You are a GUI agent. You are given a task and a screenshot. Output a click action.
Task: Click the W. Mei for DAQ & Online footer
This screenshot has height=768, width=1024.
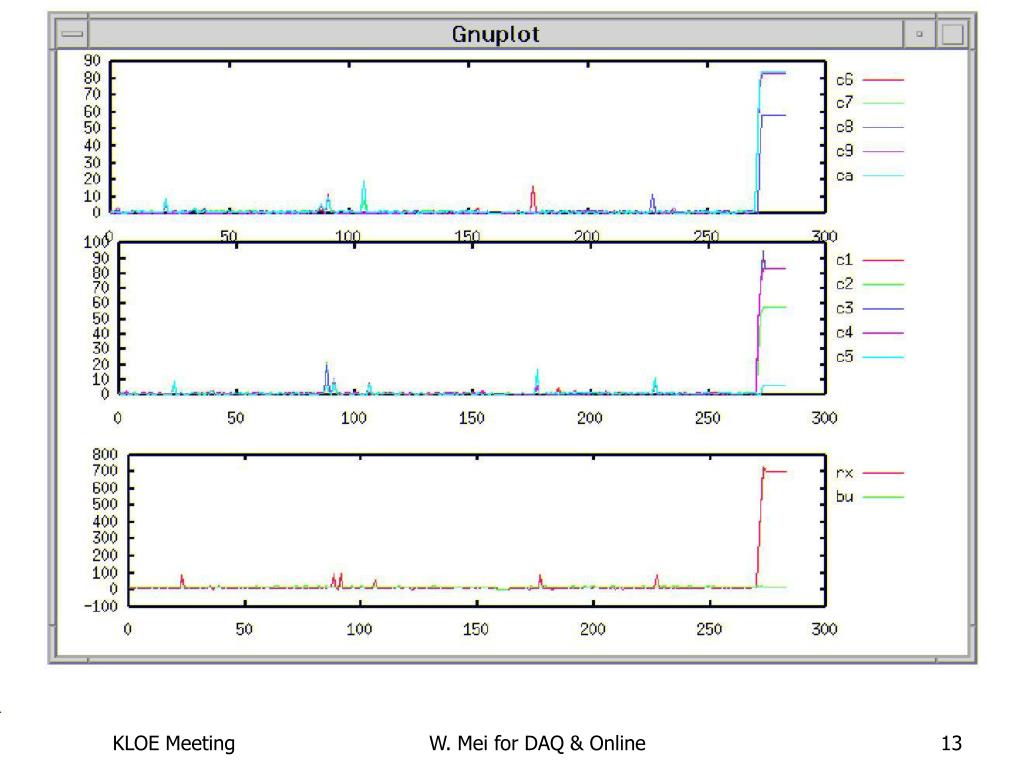[x=537, y=743]
